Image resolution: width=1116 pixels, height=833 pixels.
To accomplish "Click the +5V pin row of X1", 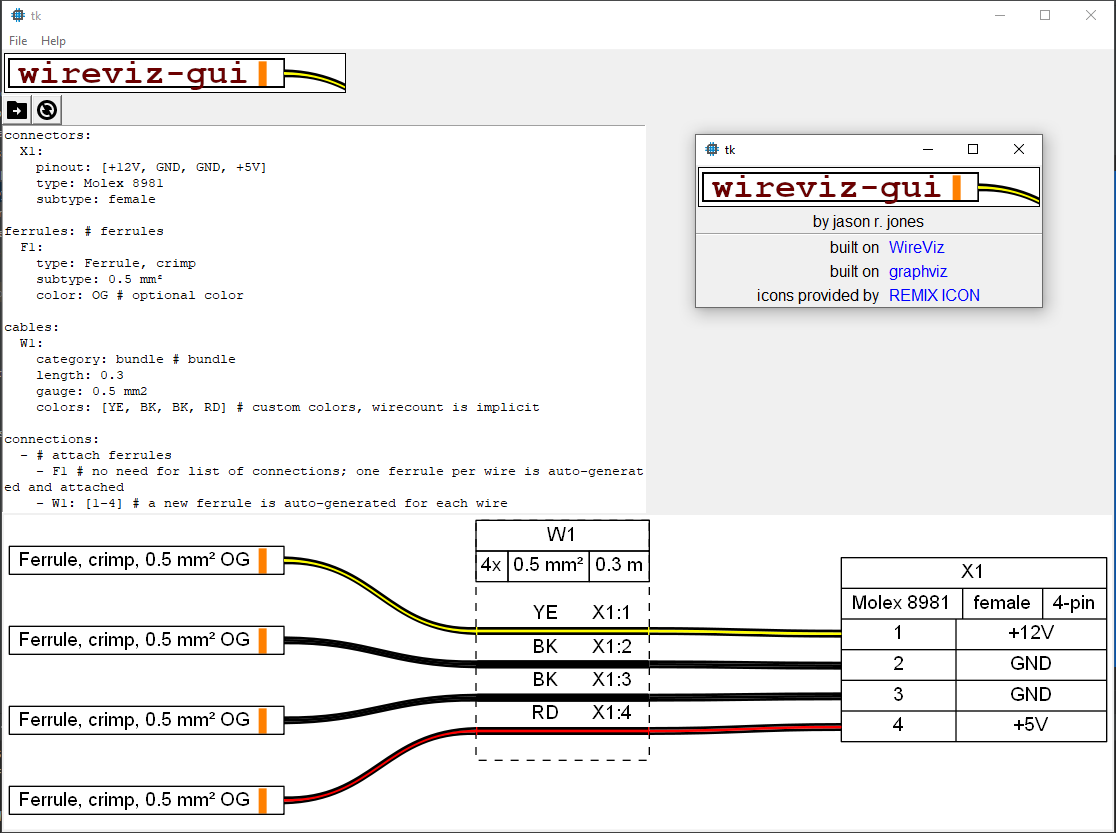I will point(1030,725).
